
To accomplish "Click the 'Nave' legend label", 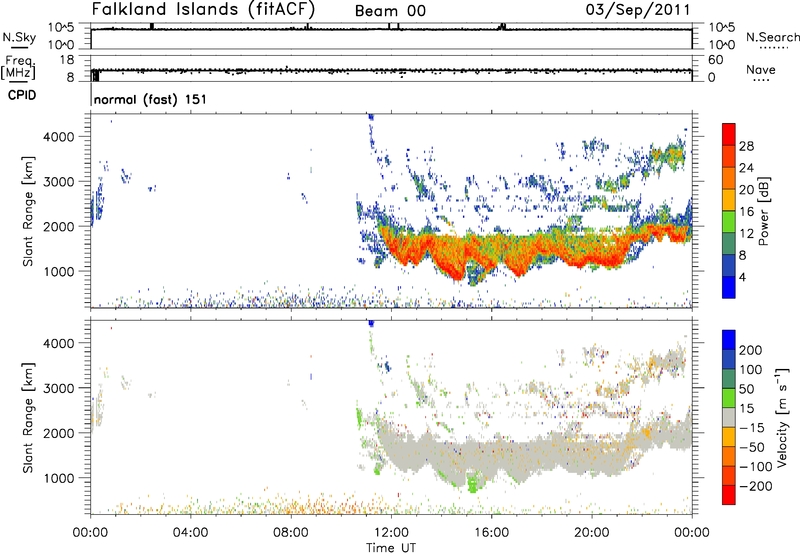I will pyautogui.click(x=761, y=69).
